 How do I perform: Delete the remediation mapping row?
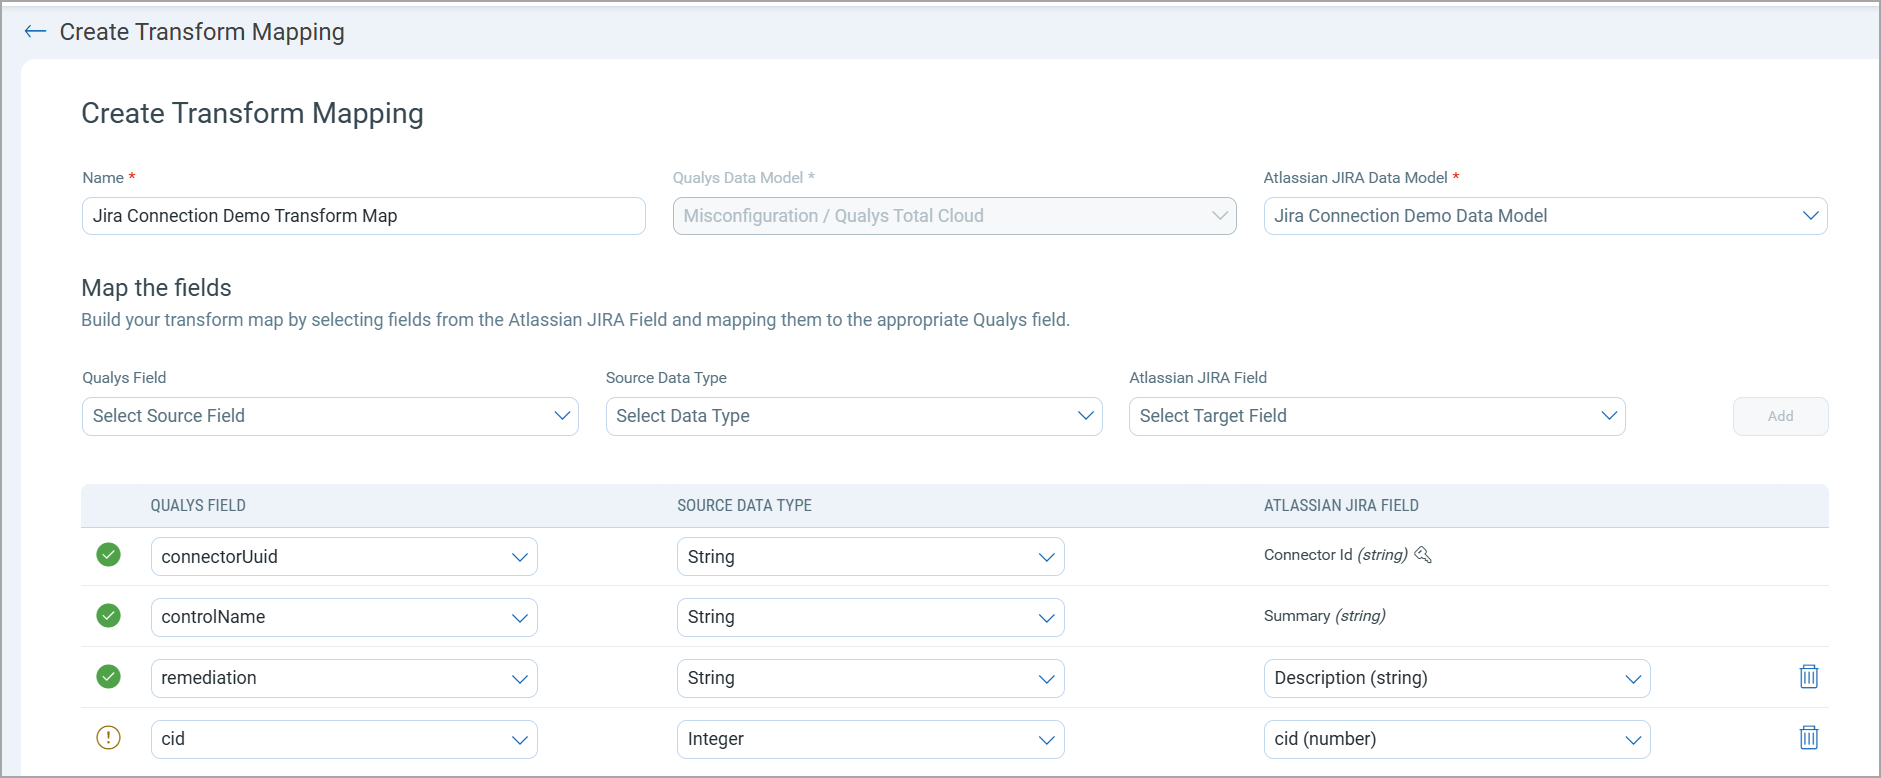point(1808,677)
